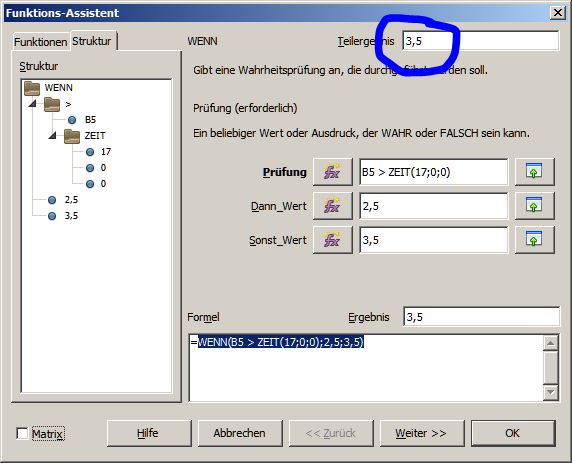Viewport: 572px width, 463px height.
Task: Shrink dialog using Prüfung select icon
Action: pyautogui.click(x=534, y=172)
